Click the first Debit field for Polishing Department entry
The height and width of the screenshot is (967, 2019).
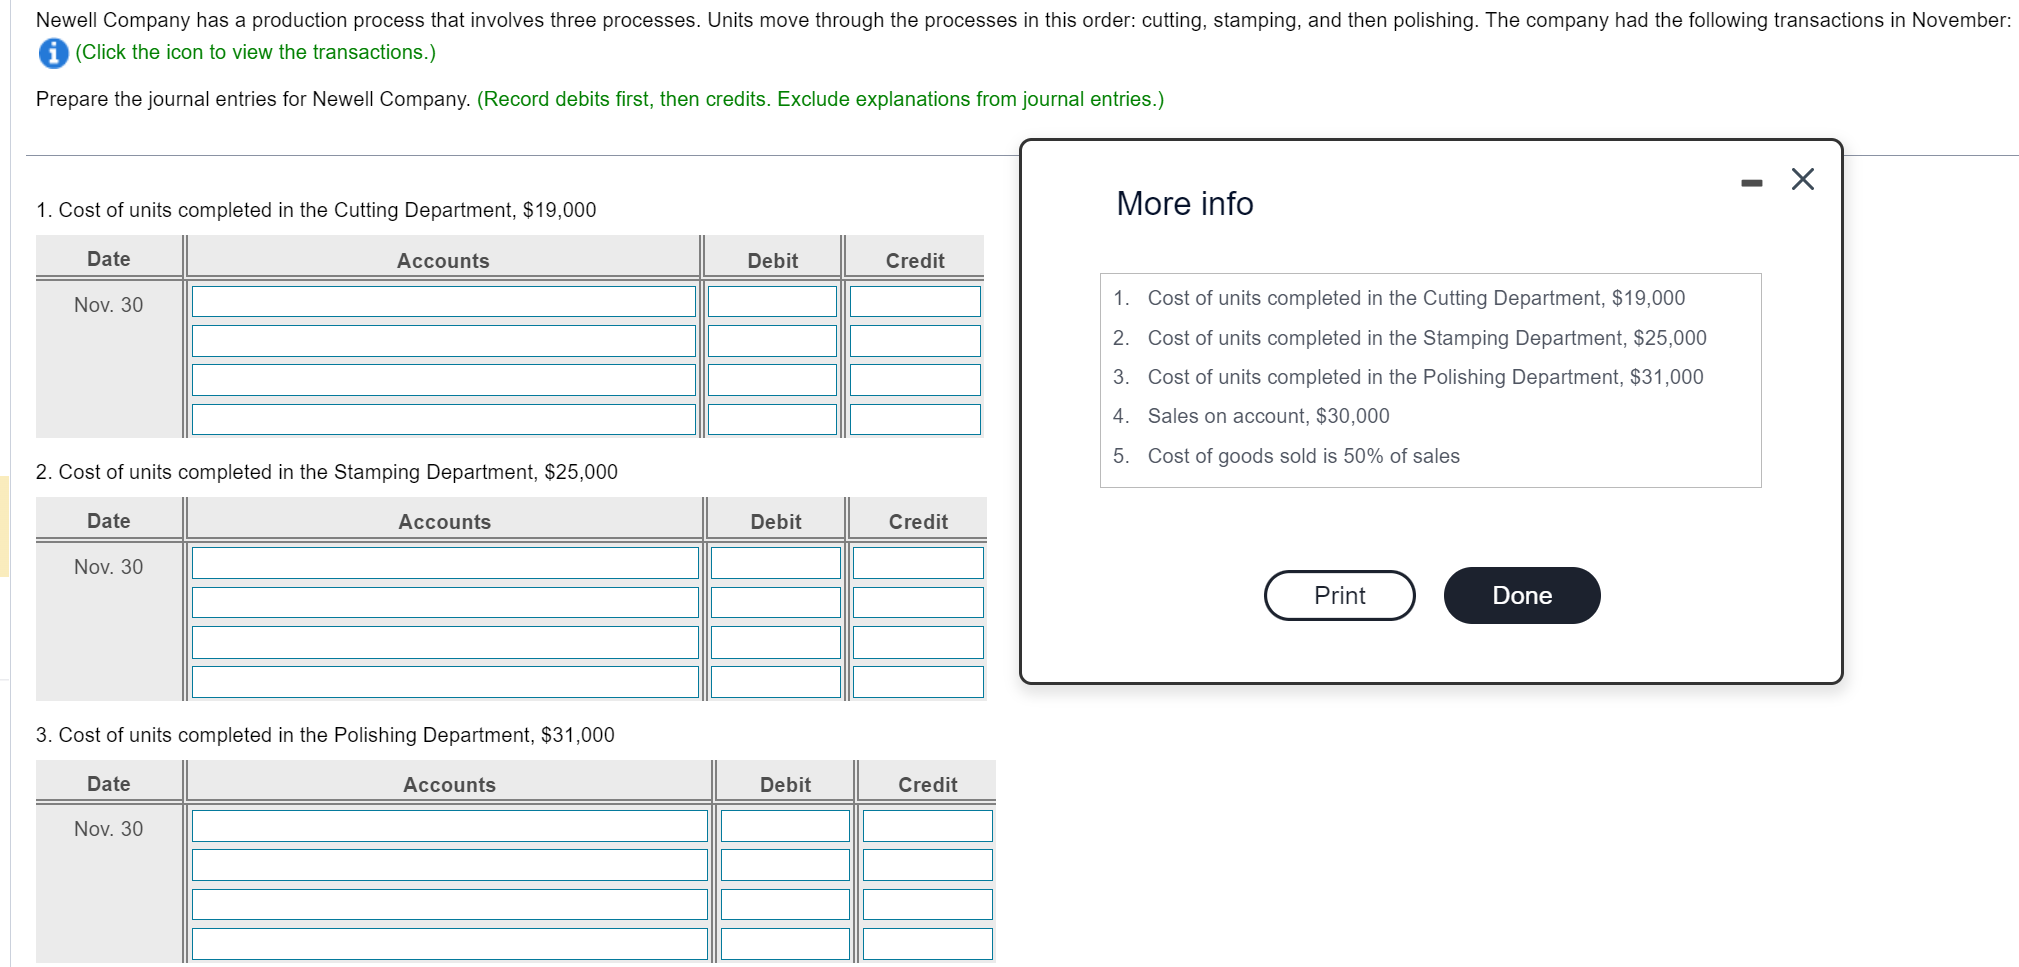[x=783, y=825]
